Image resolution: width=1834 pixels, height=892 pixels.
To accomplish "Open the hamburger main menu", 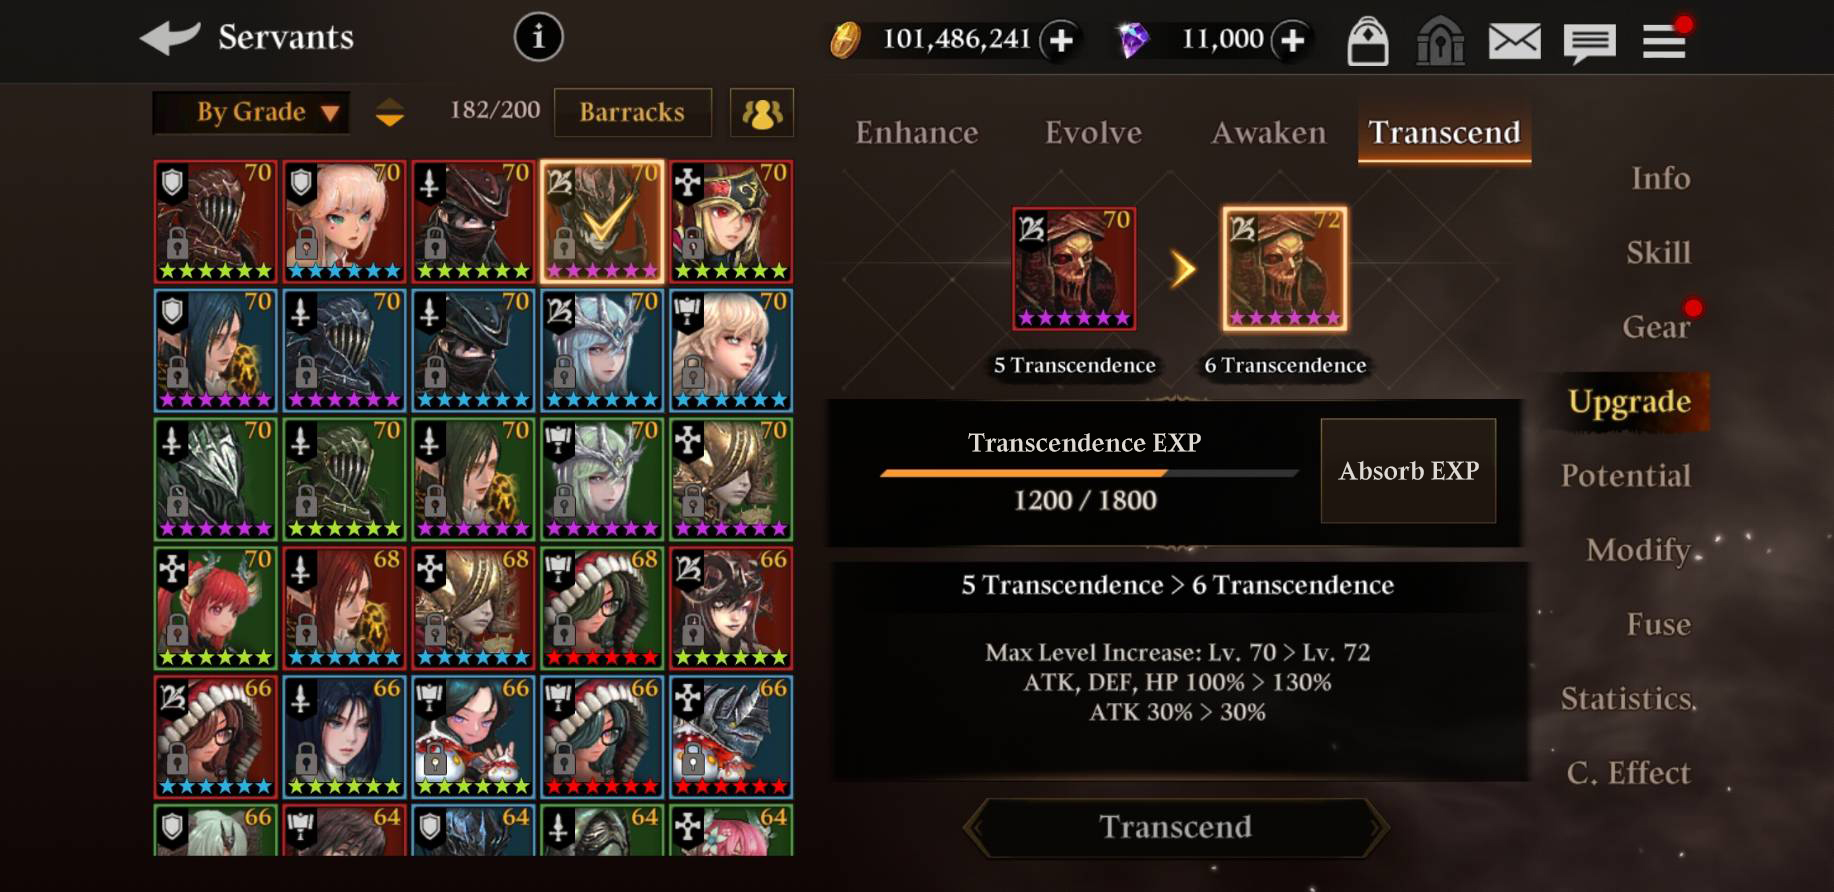I will [x=1664, y=41].
